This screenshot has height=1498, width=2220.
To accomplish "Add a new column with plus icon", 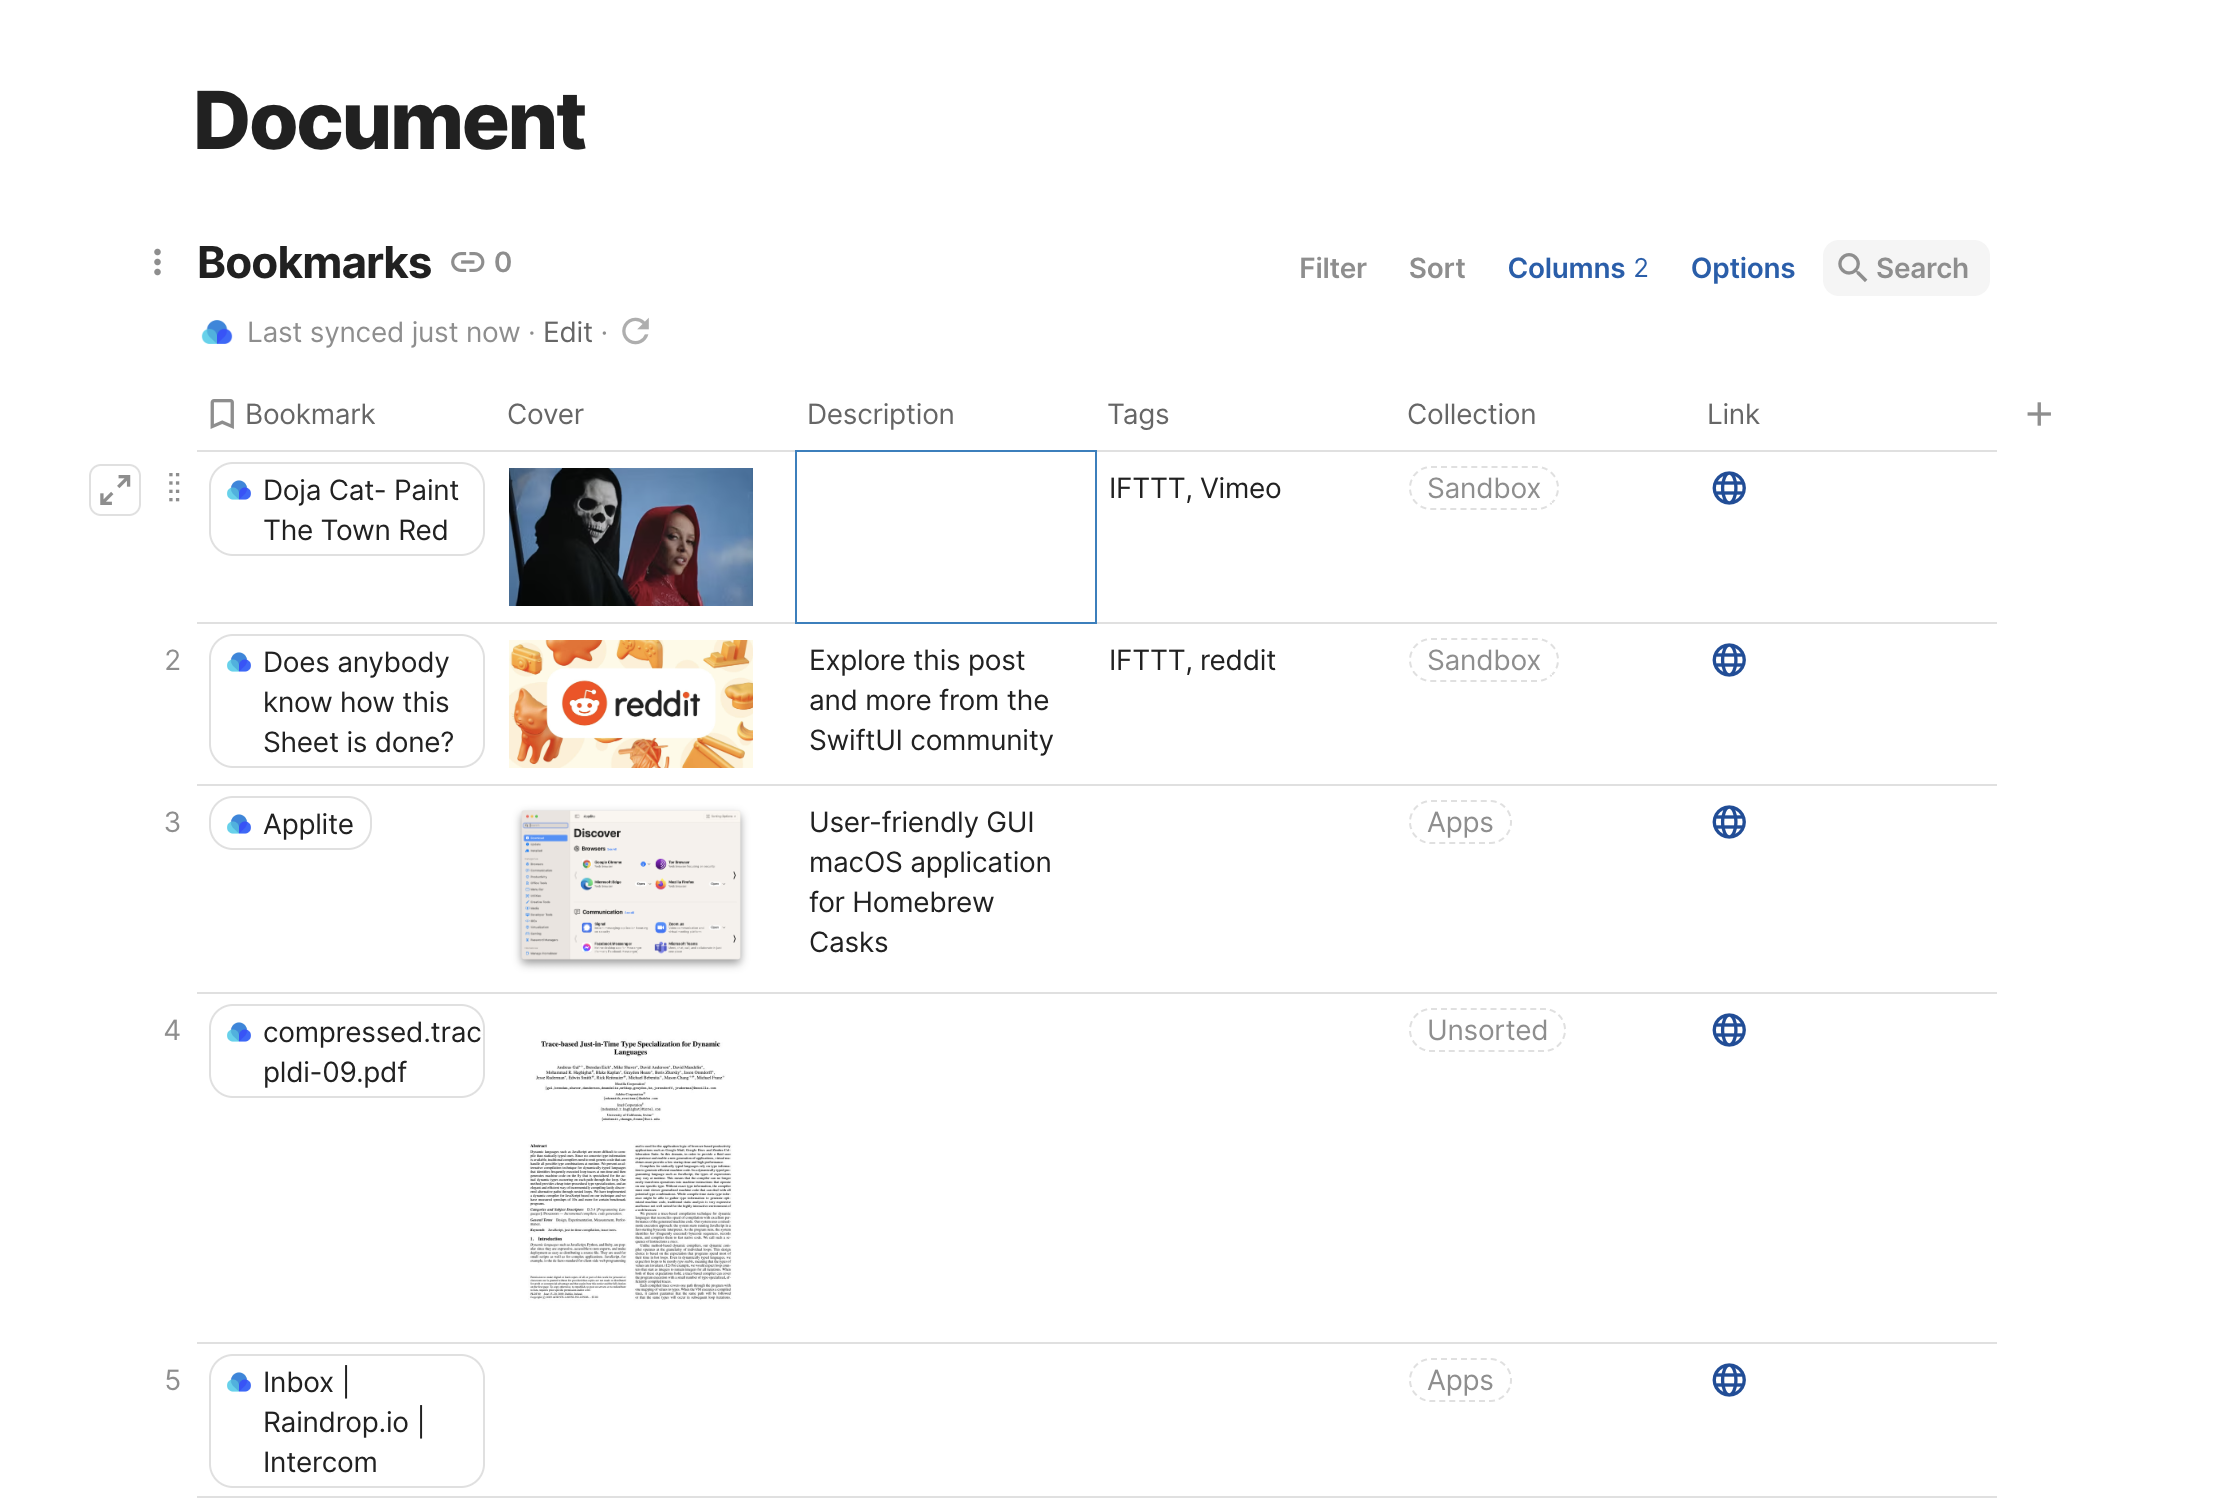I will [2038, 414].
